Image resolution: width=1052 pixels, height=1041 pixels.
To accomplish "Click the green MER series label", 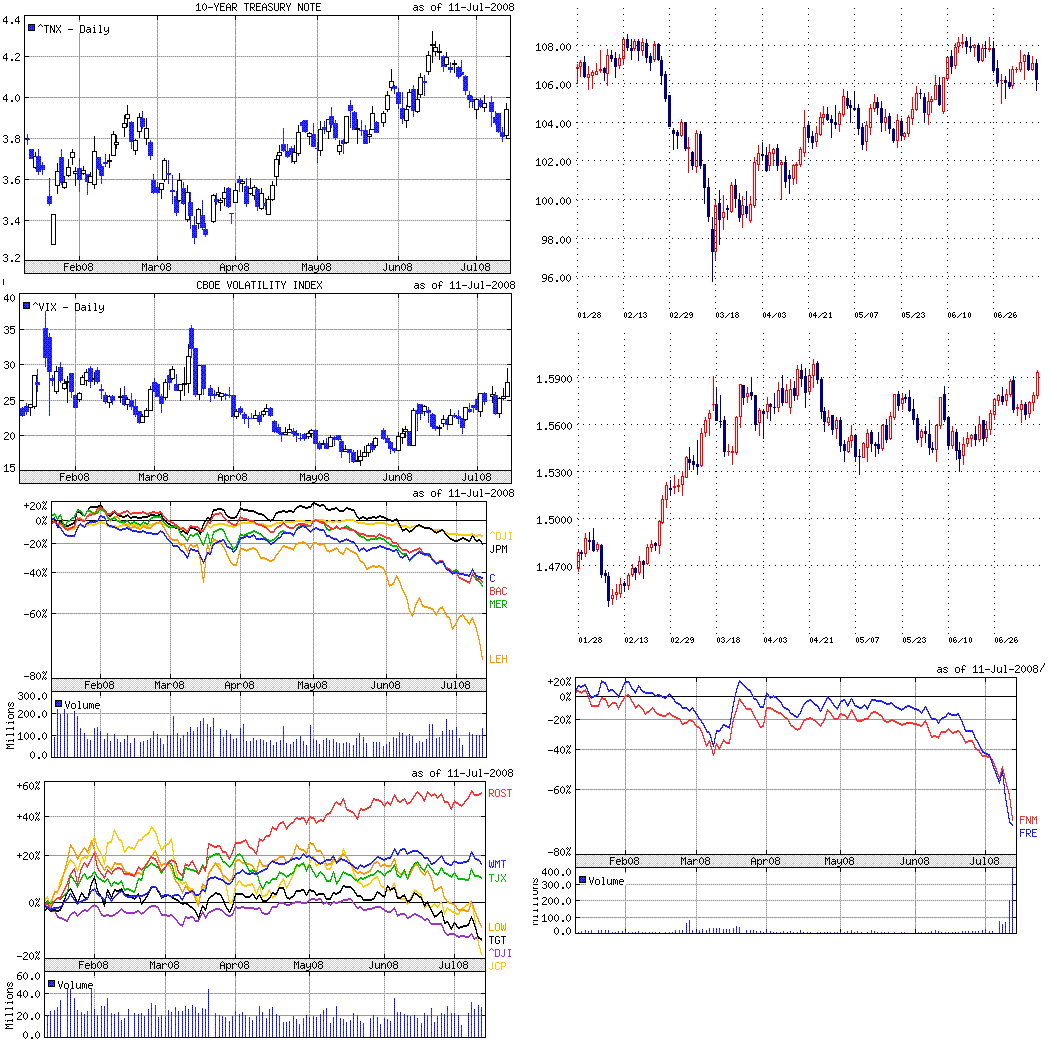I will point(498,604).
